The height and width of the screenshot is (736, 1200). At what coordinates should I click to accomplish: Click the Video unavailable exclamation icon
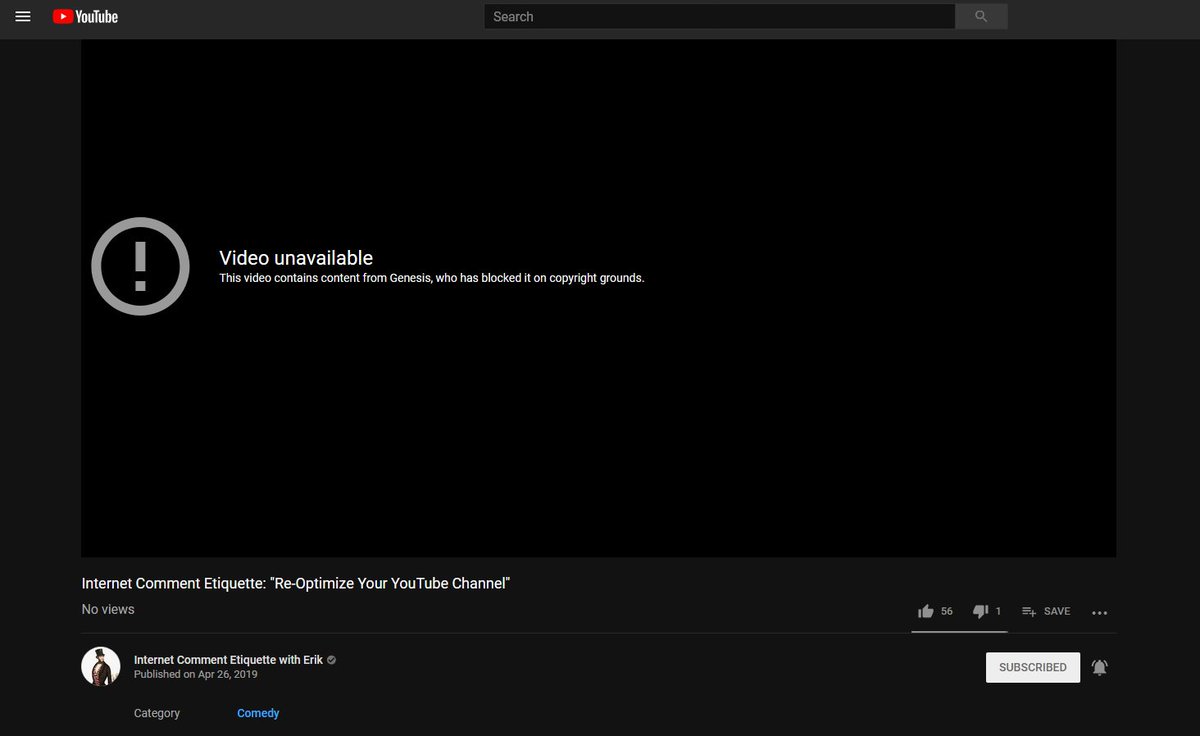click(x=140, y=267)
